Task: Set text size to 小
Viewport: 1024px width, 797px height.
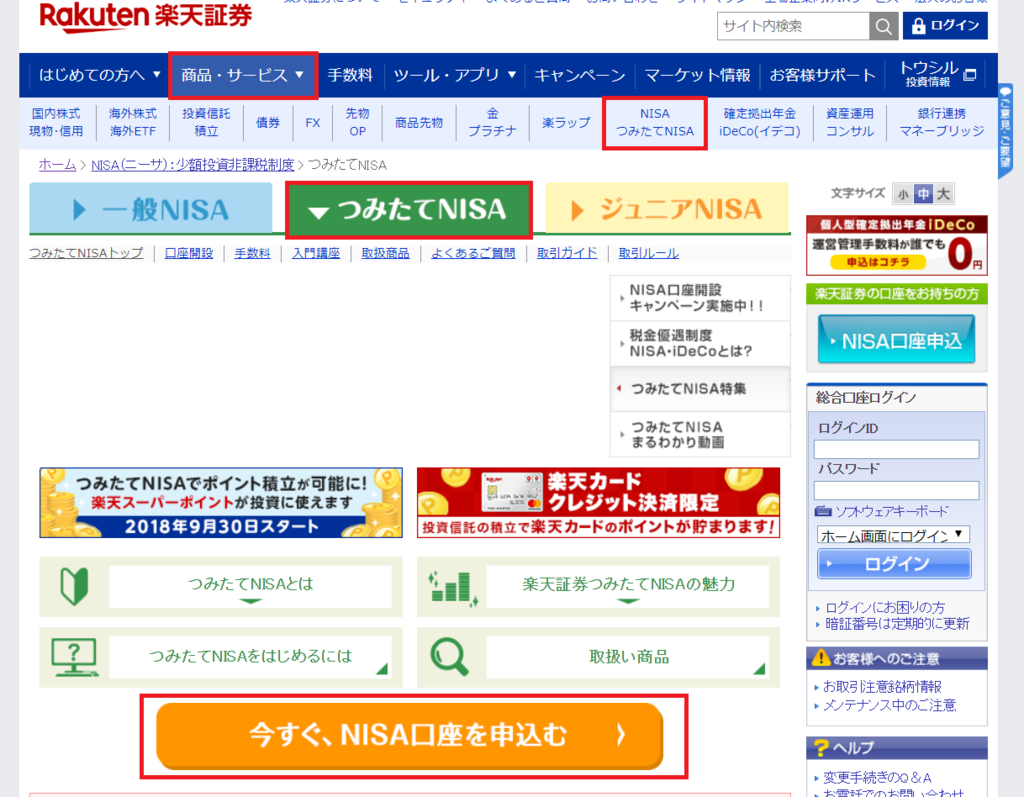Action: [903, 194]
